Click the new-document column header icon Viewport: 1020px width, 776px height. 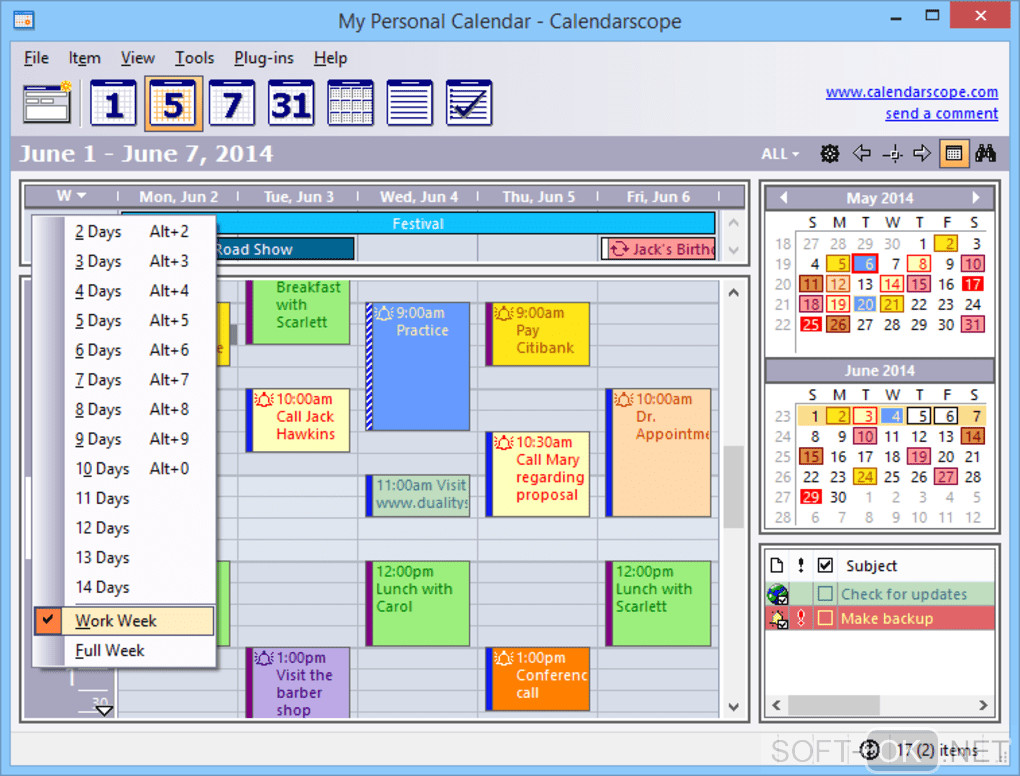coord(776,565)
